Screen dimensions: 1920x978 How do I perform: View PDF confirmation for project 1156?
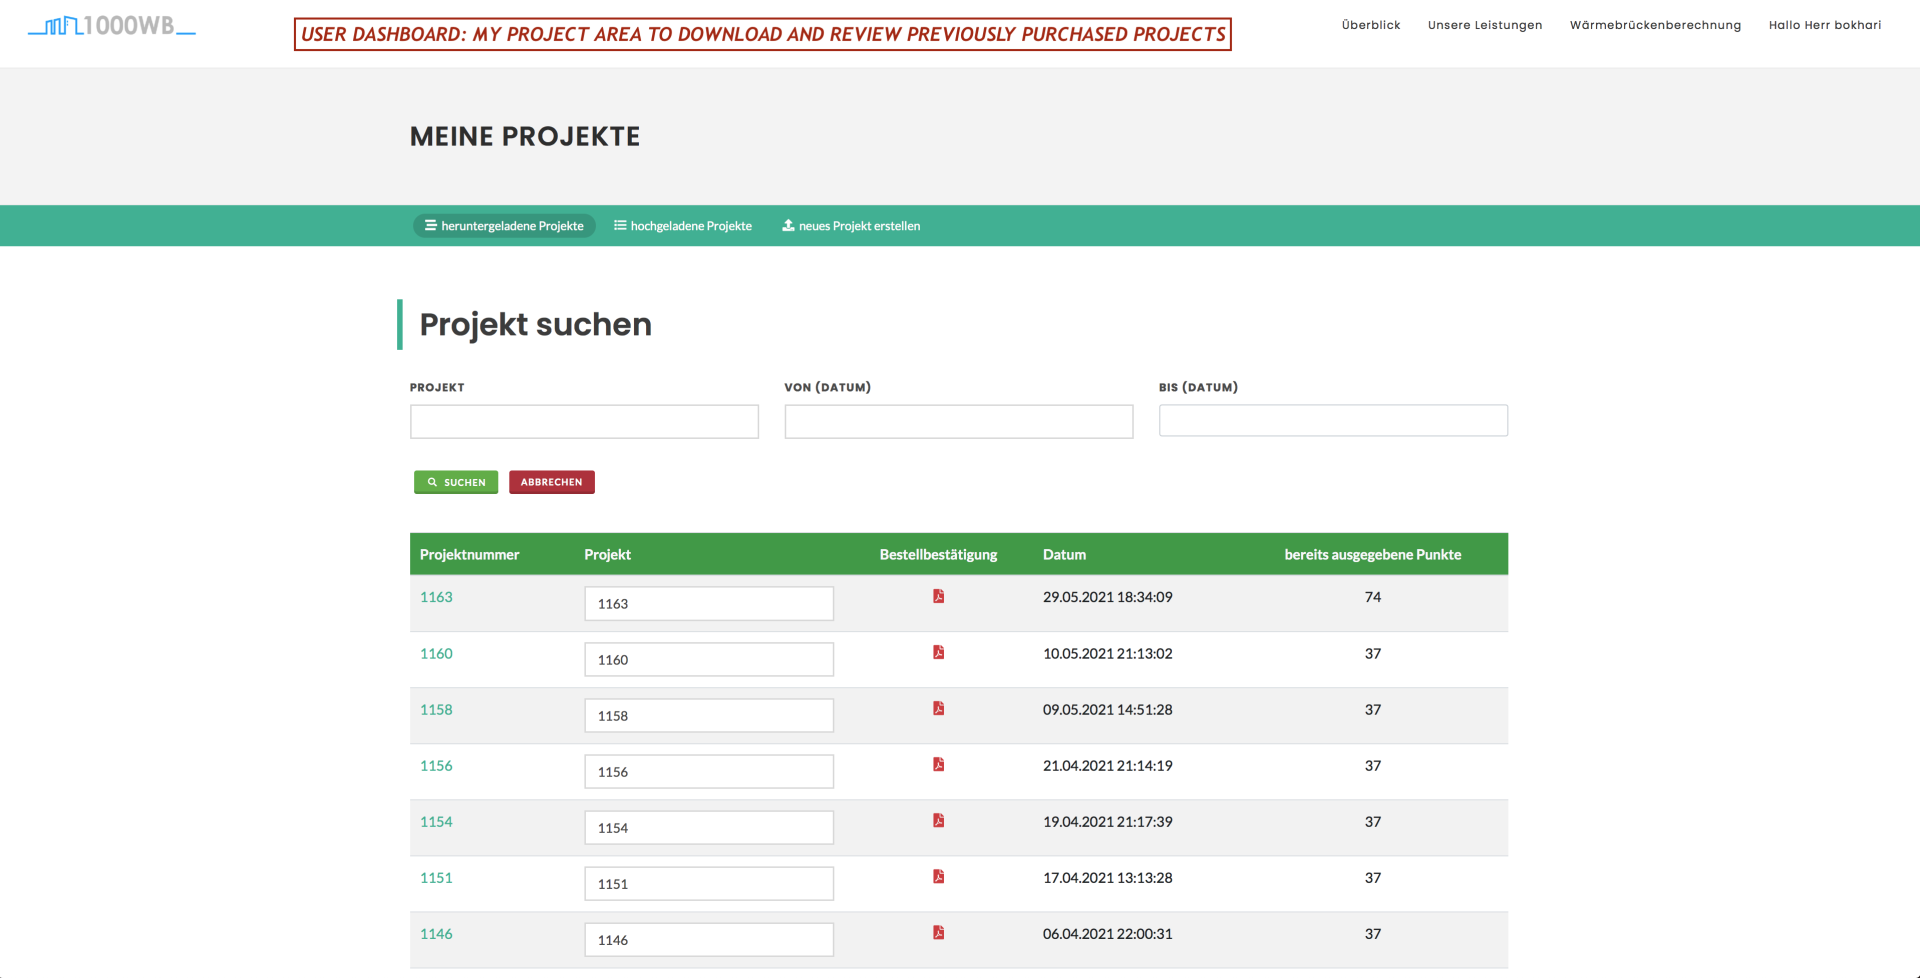938,765
